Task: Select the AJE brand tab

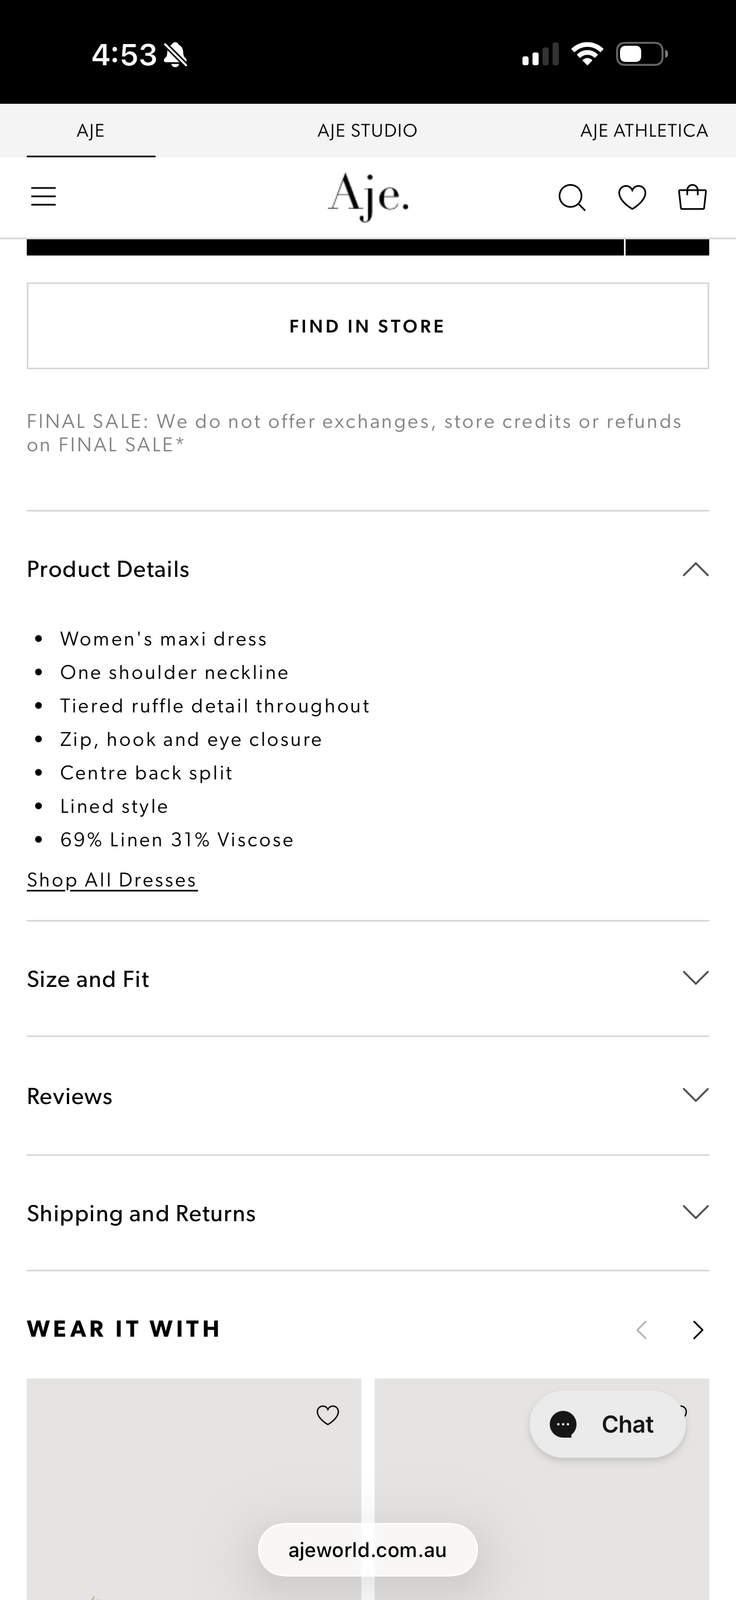Action: click(x=90, y=131)
